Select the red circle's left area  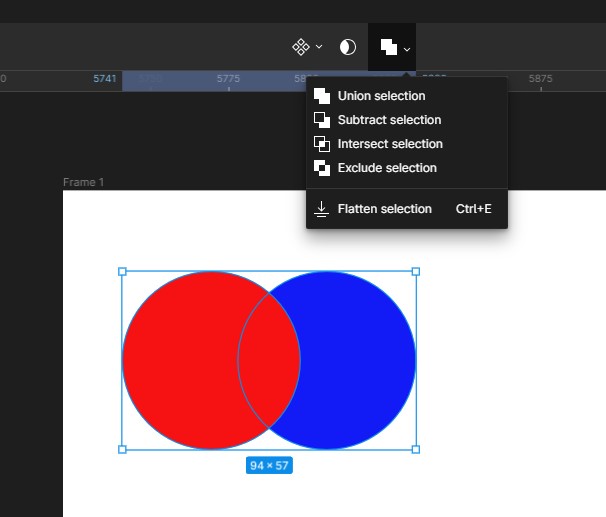(x=175, y=360)
